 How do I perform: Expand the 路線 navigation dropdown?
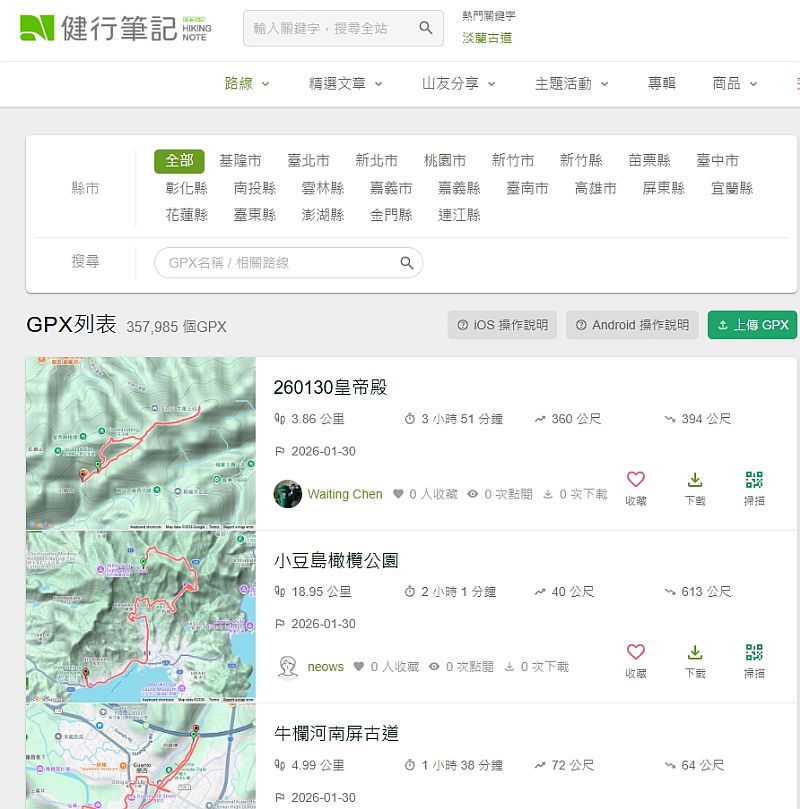coord(247,84)
